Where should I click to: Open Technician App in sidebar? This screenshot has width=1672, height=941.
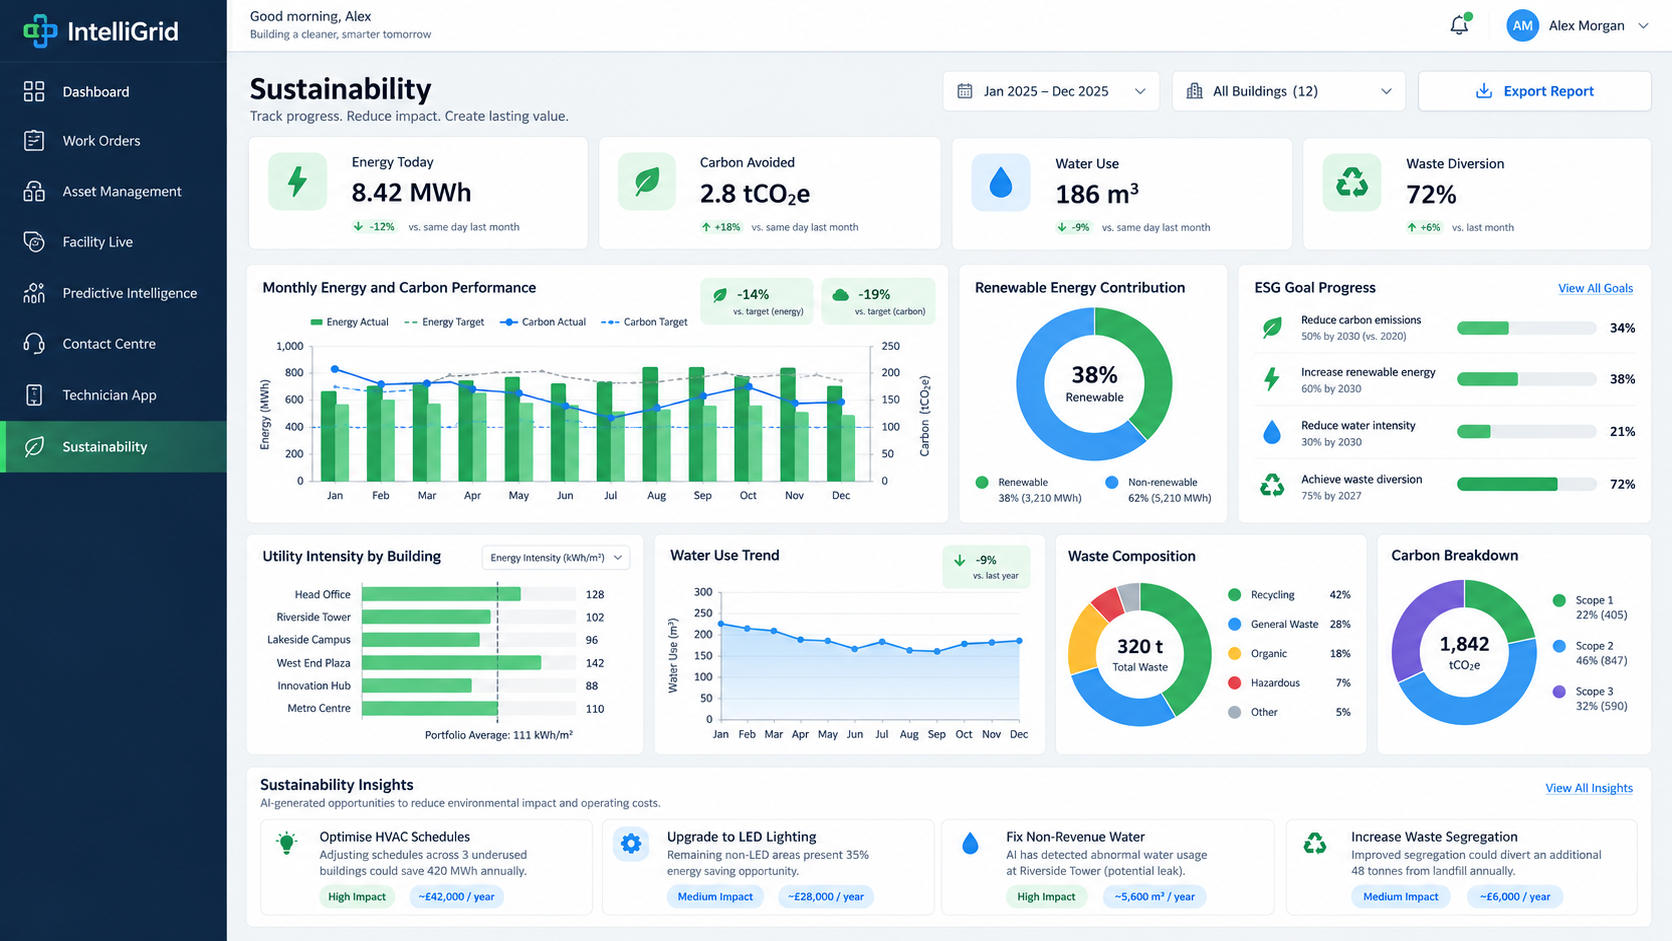[x=113, y=395]
